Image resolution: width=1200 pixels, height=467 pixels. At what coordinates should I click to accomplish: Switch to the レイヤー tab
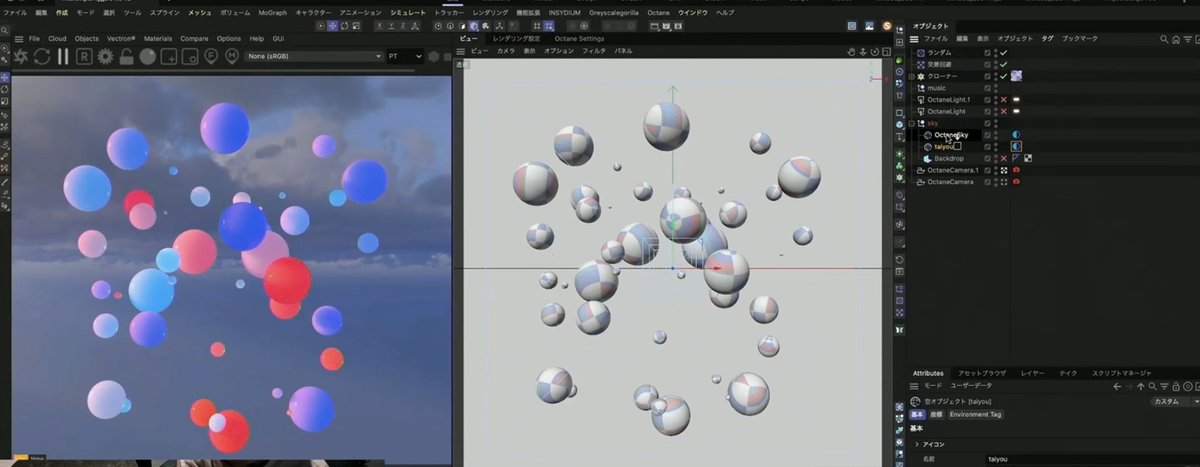pos(1032,373)
